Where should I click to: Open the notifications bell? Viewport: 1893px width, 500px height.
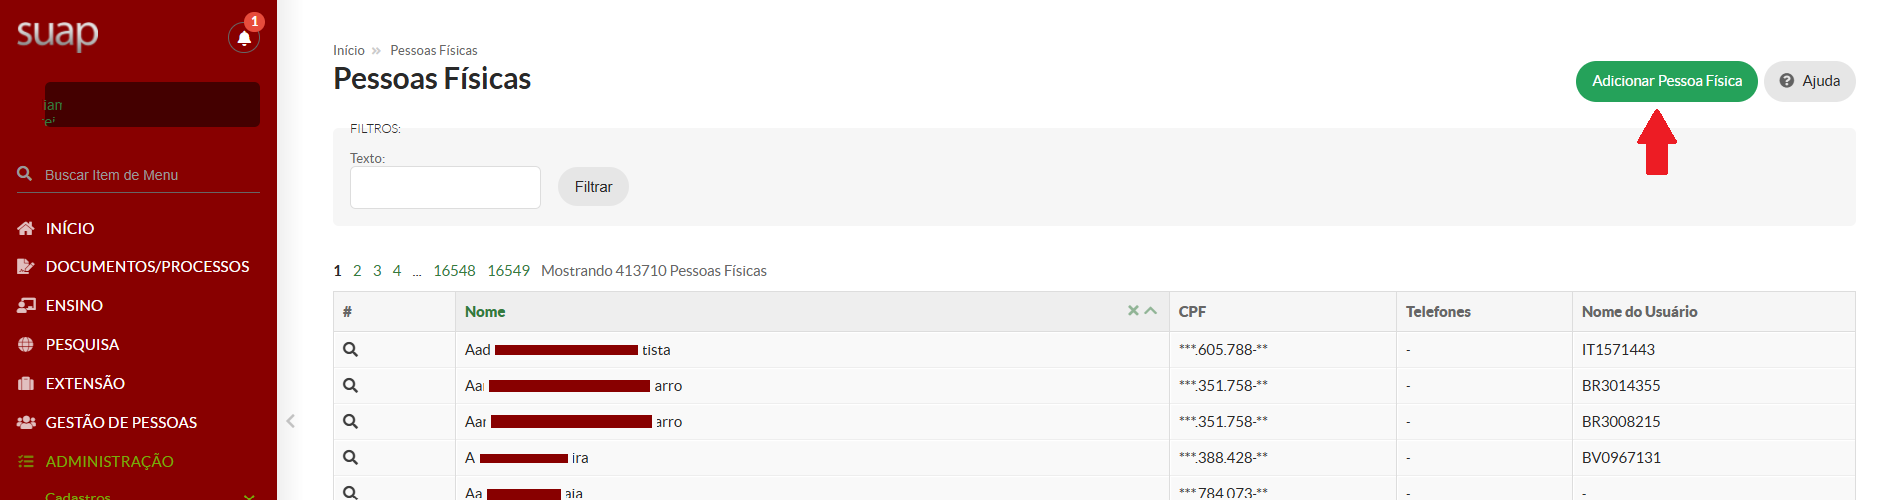point(243,38)
